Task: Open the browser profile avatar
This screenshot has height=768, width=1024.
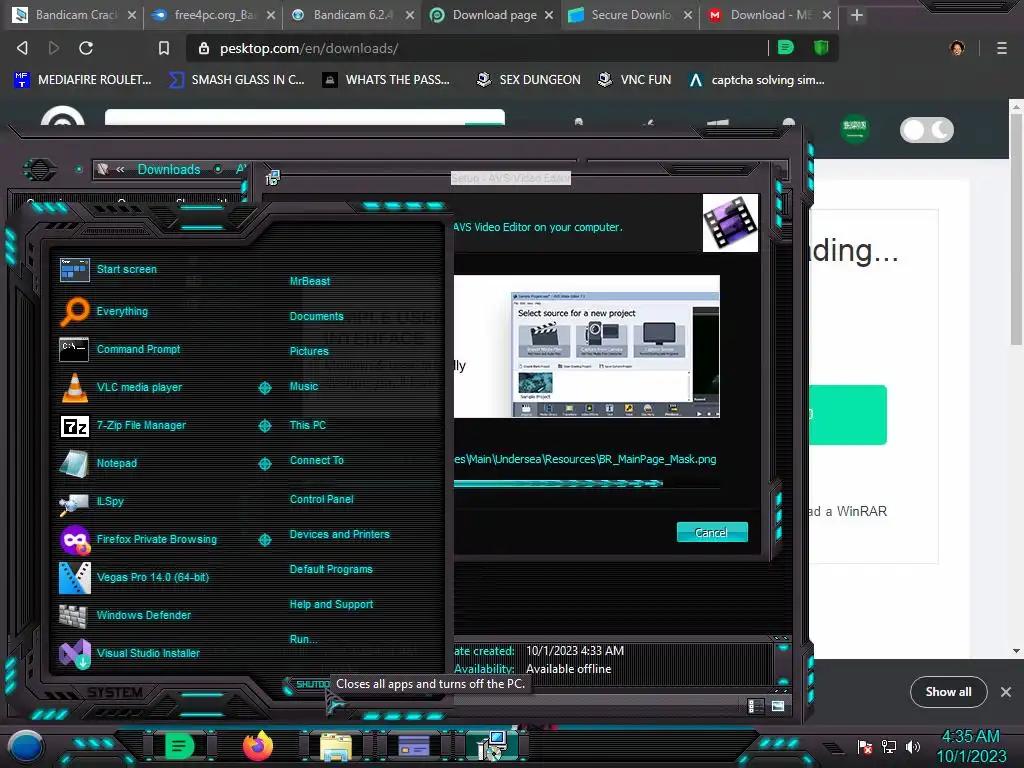Action: coord(957,48)
